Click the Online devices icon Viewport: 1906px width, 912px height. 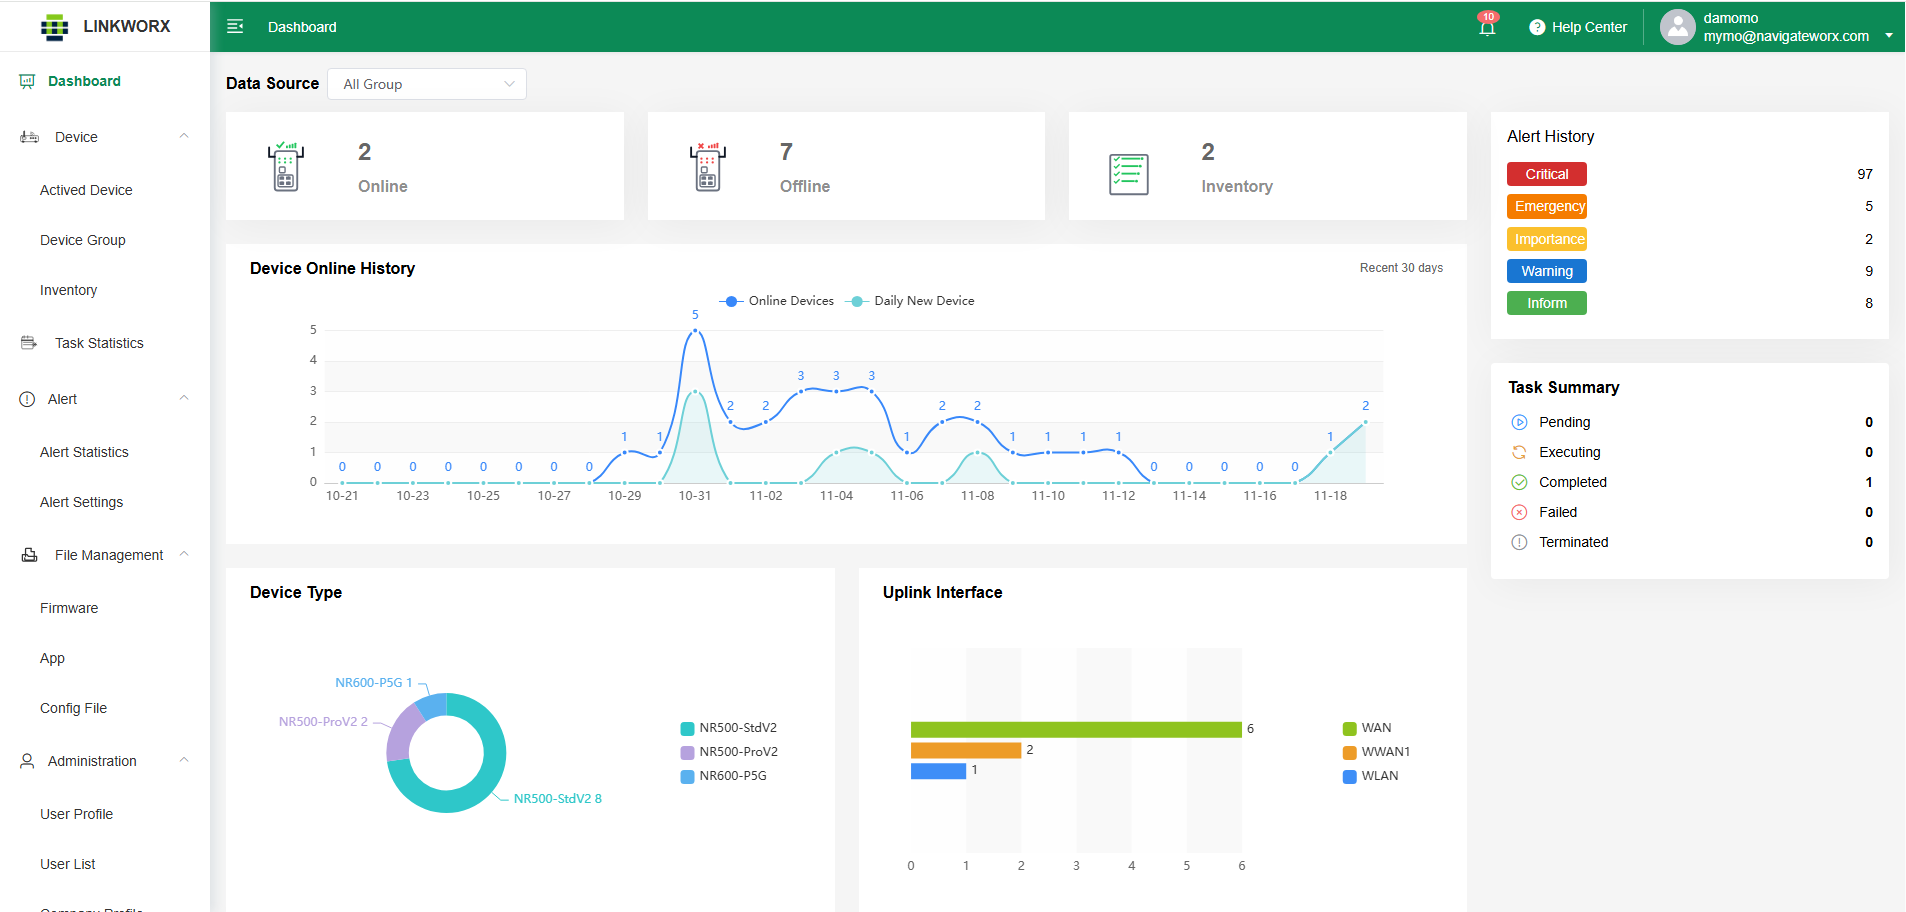coord(286,166)
